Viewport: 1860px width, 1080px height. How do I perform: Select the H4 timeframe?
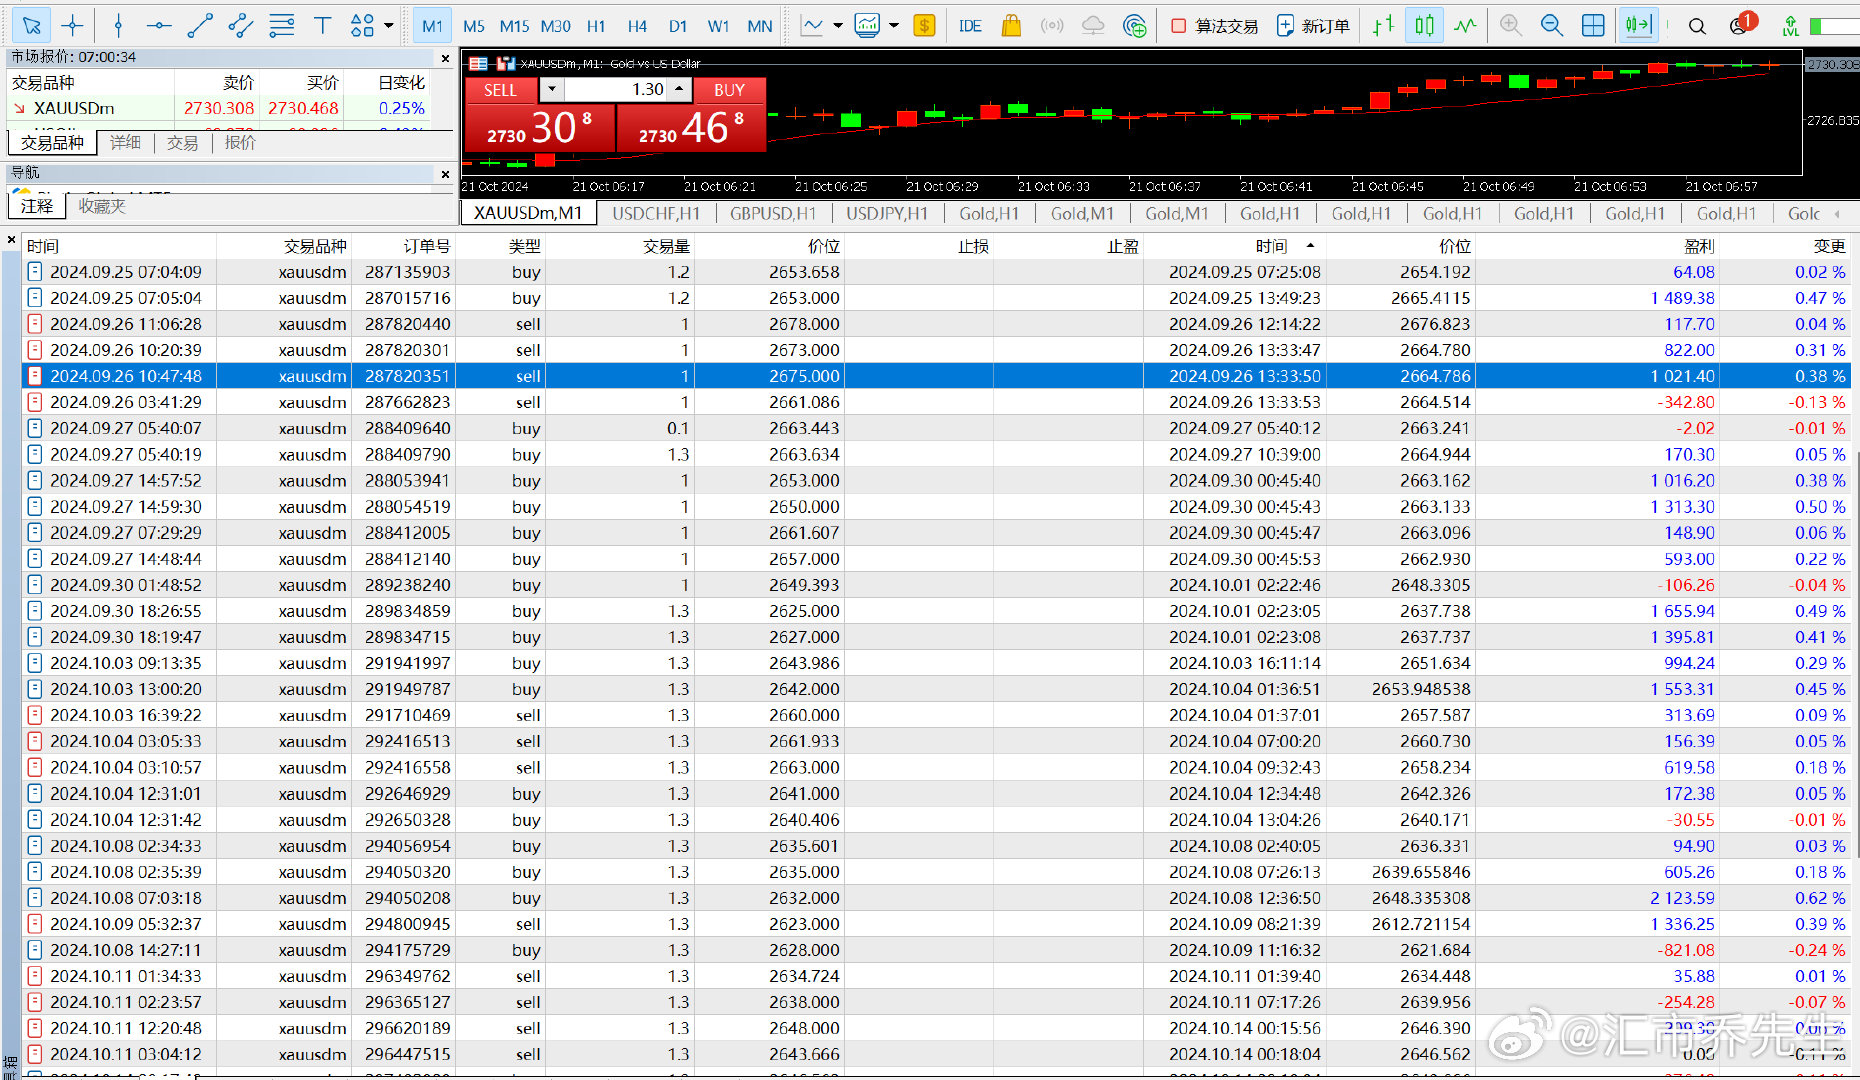coord(637,26)
